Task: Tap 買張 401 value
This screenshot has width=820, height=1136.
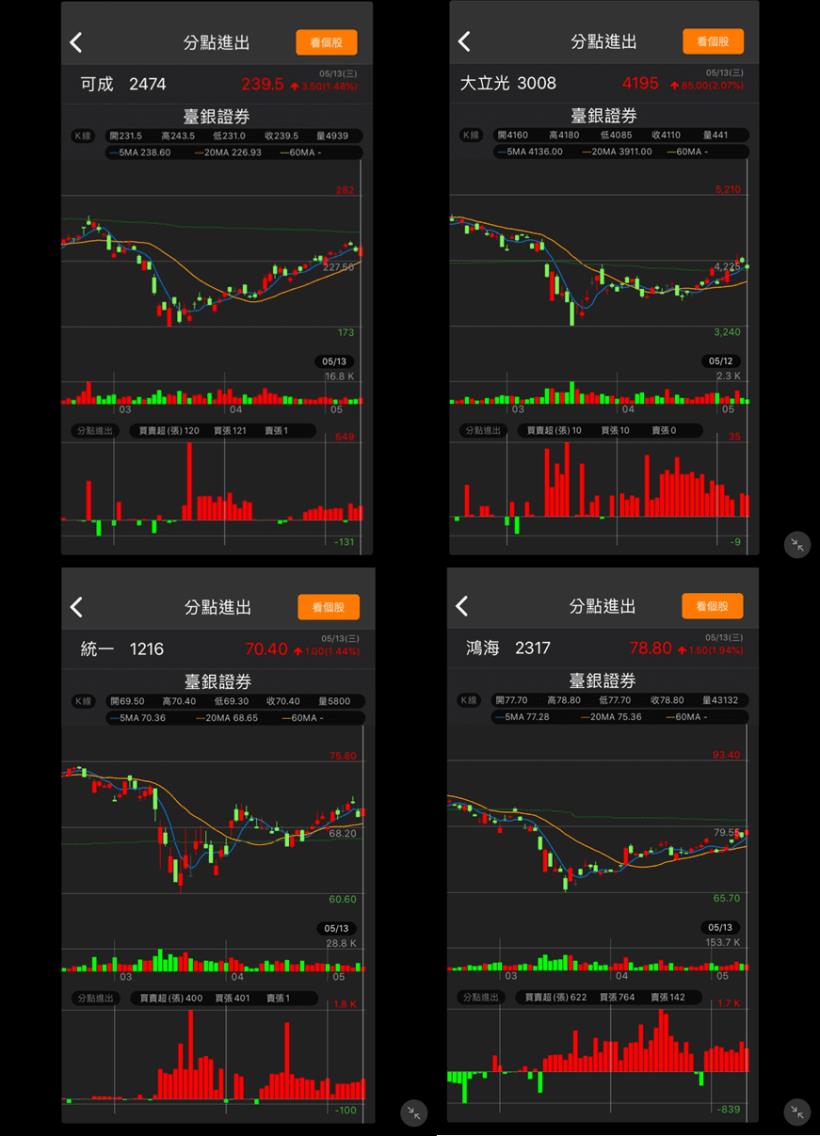Action: point(233,998)
